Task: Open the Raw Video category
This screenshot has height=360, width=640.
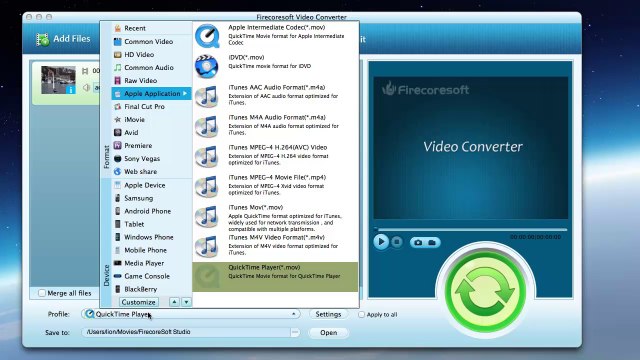Action: coord(151,80)
